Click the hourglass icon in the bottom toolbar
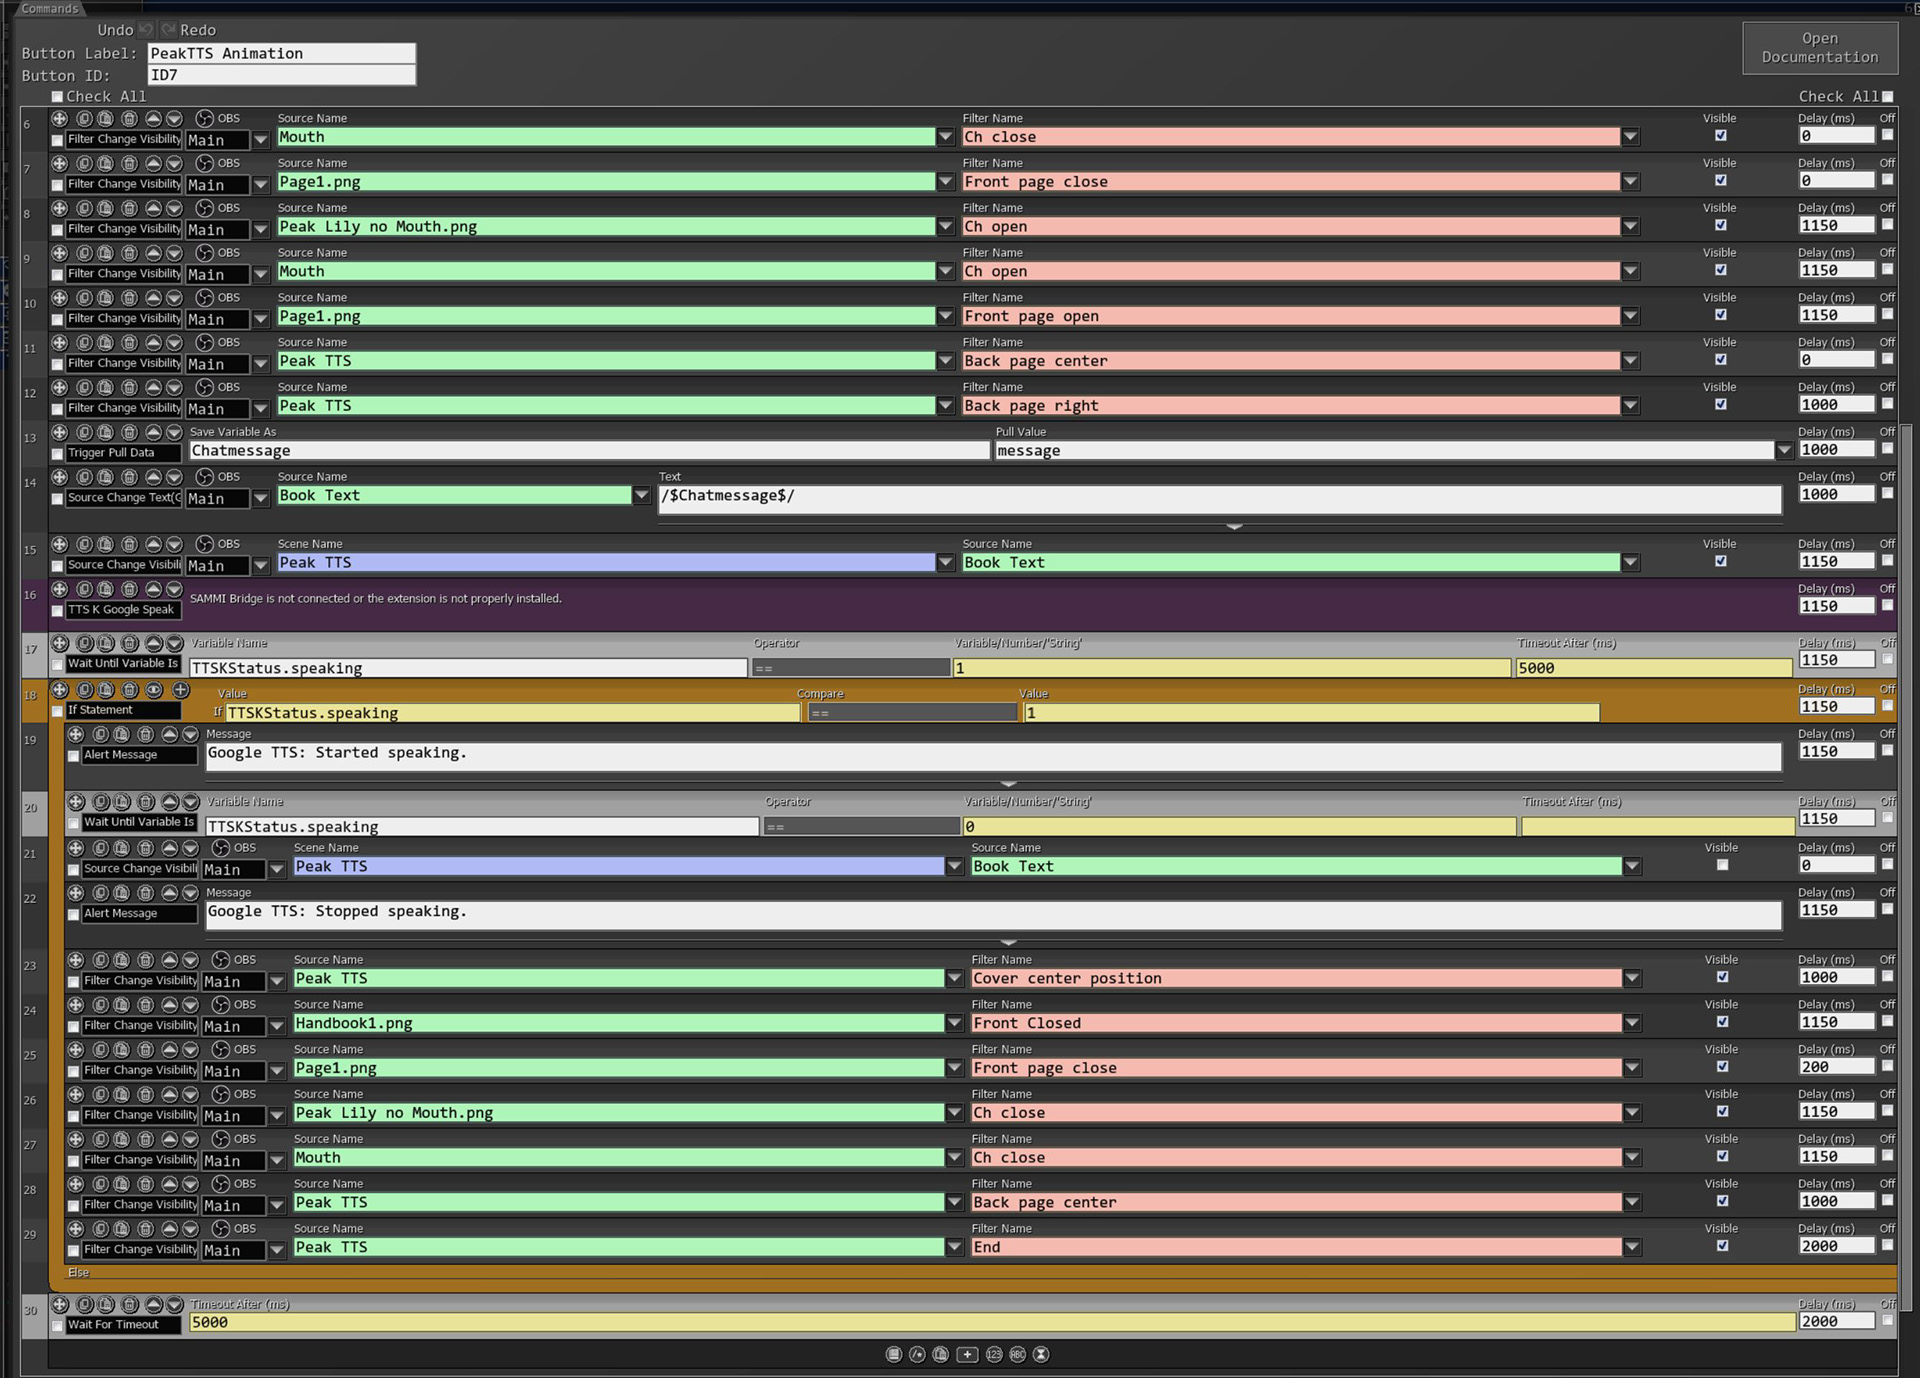The width and height of the screenshot is (1920, 1378). 1041,1354
